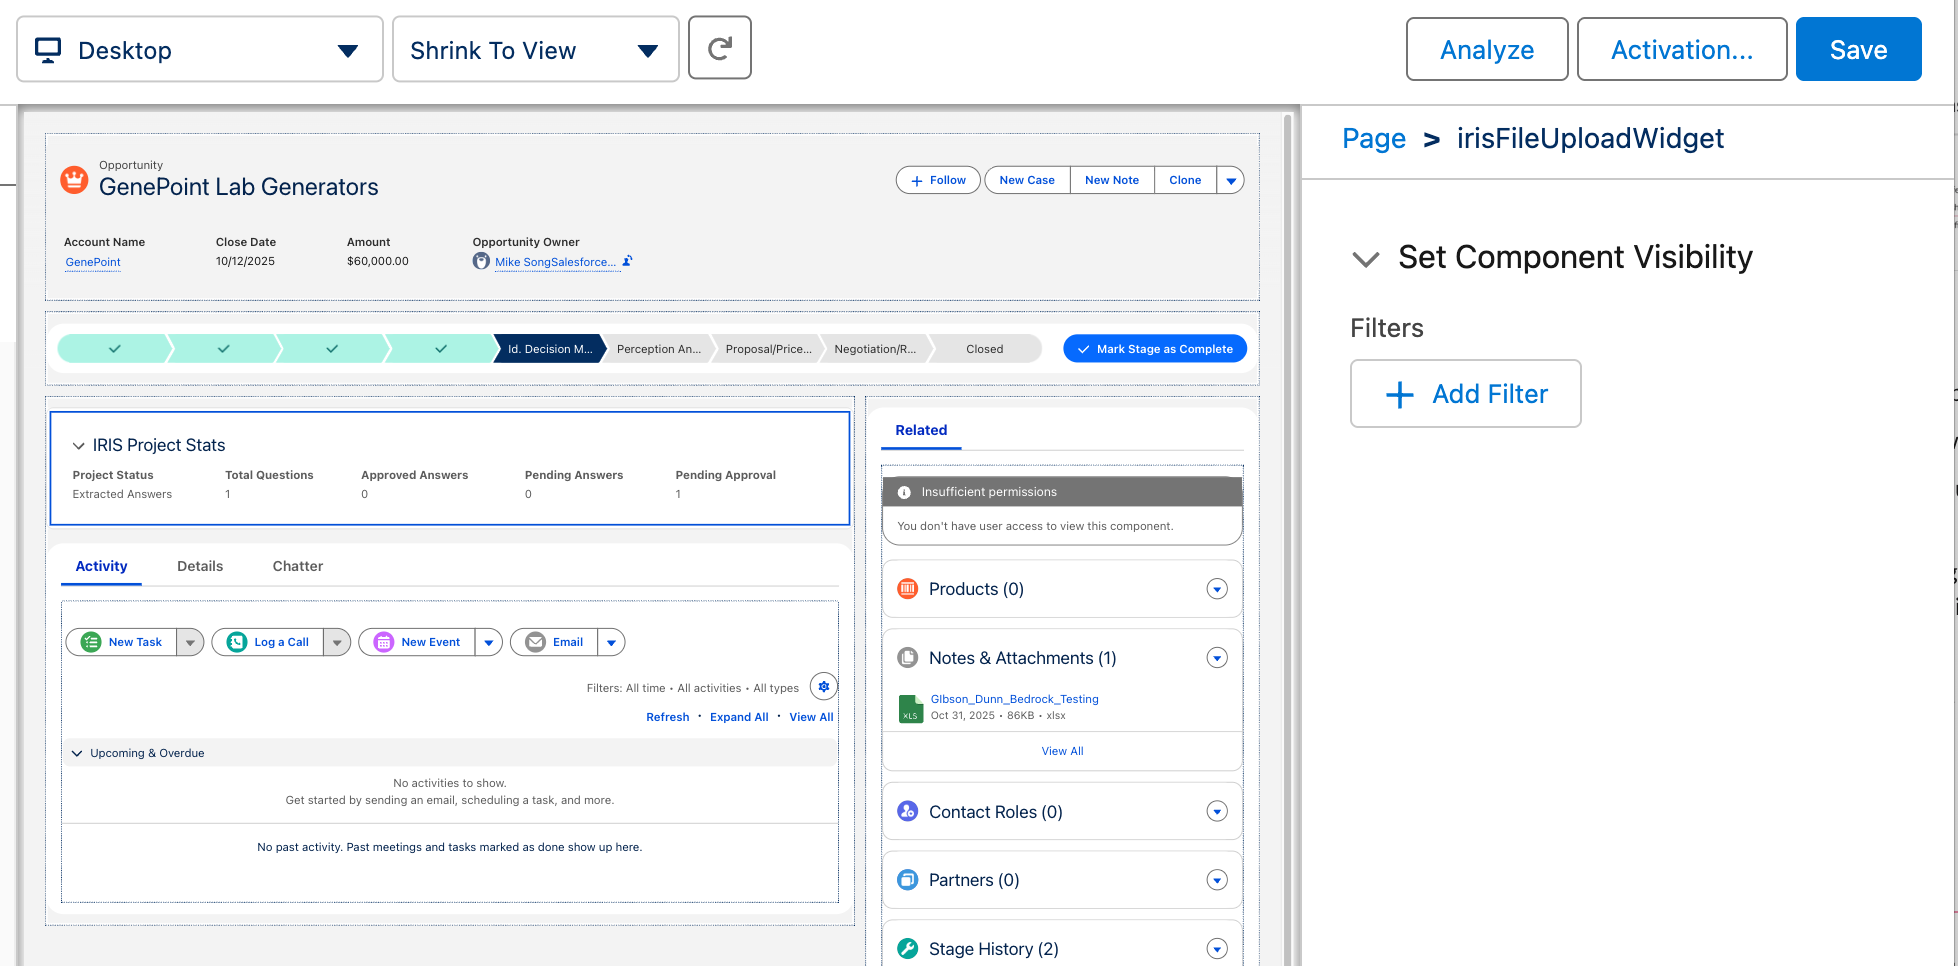Switch to the Activity tab
Image resolution: width=1958 pixels, height=966 pixels.
click(102, 566)
